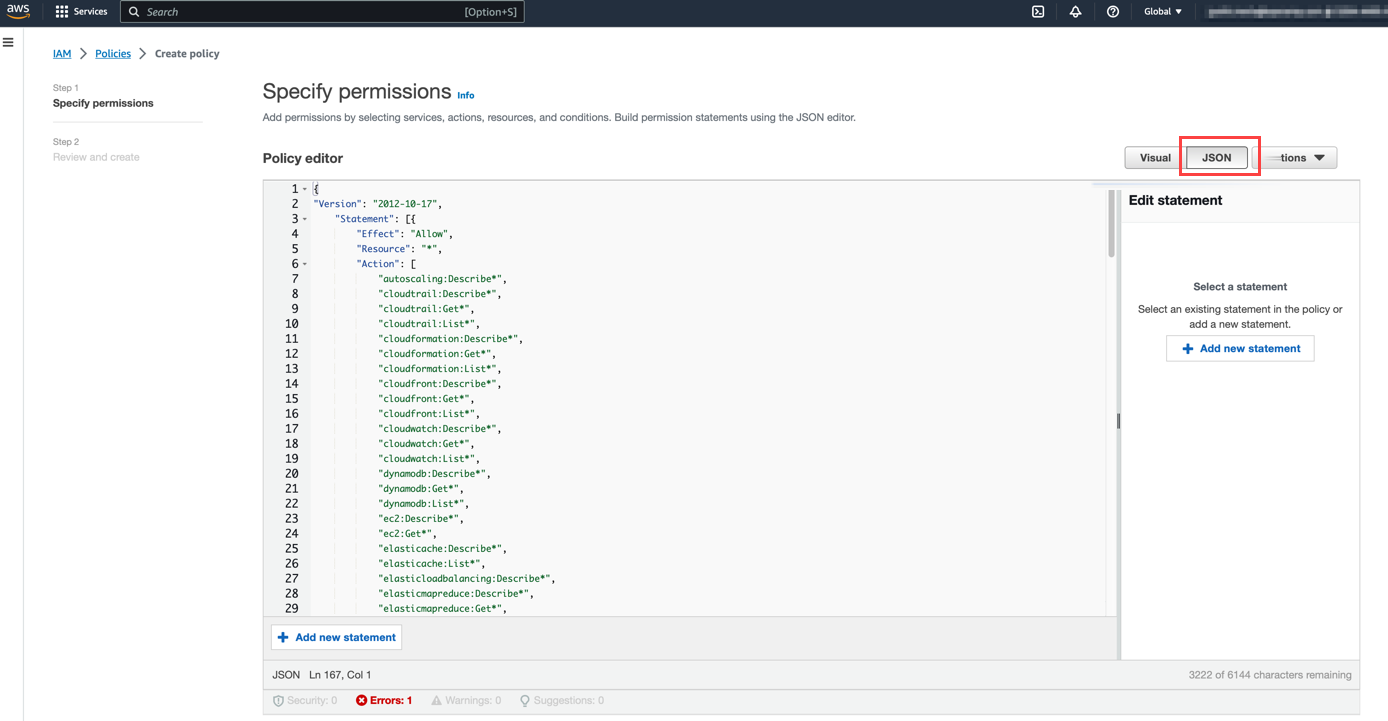Click the Edit statement panel heading
Image resolution: width=1388 pixels, height=721 pixels.
1176,200
